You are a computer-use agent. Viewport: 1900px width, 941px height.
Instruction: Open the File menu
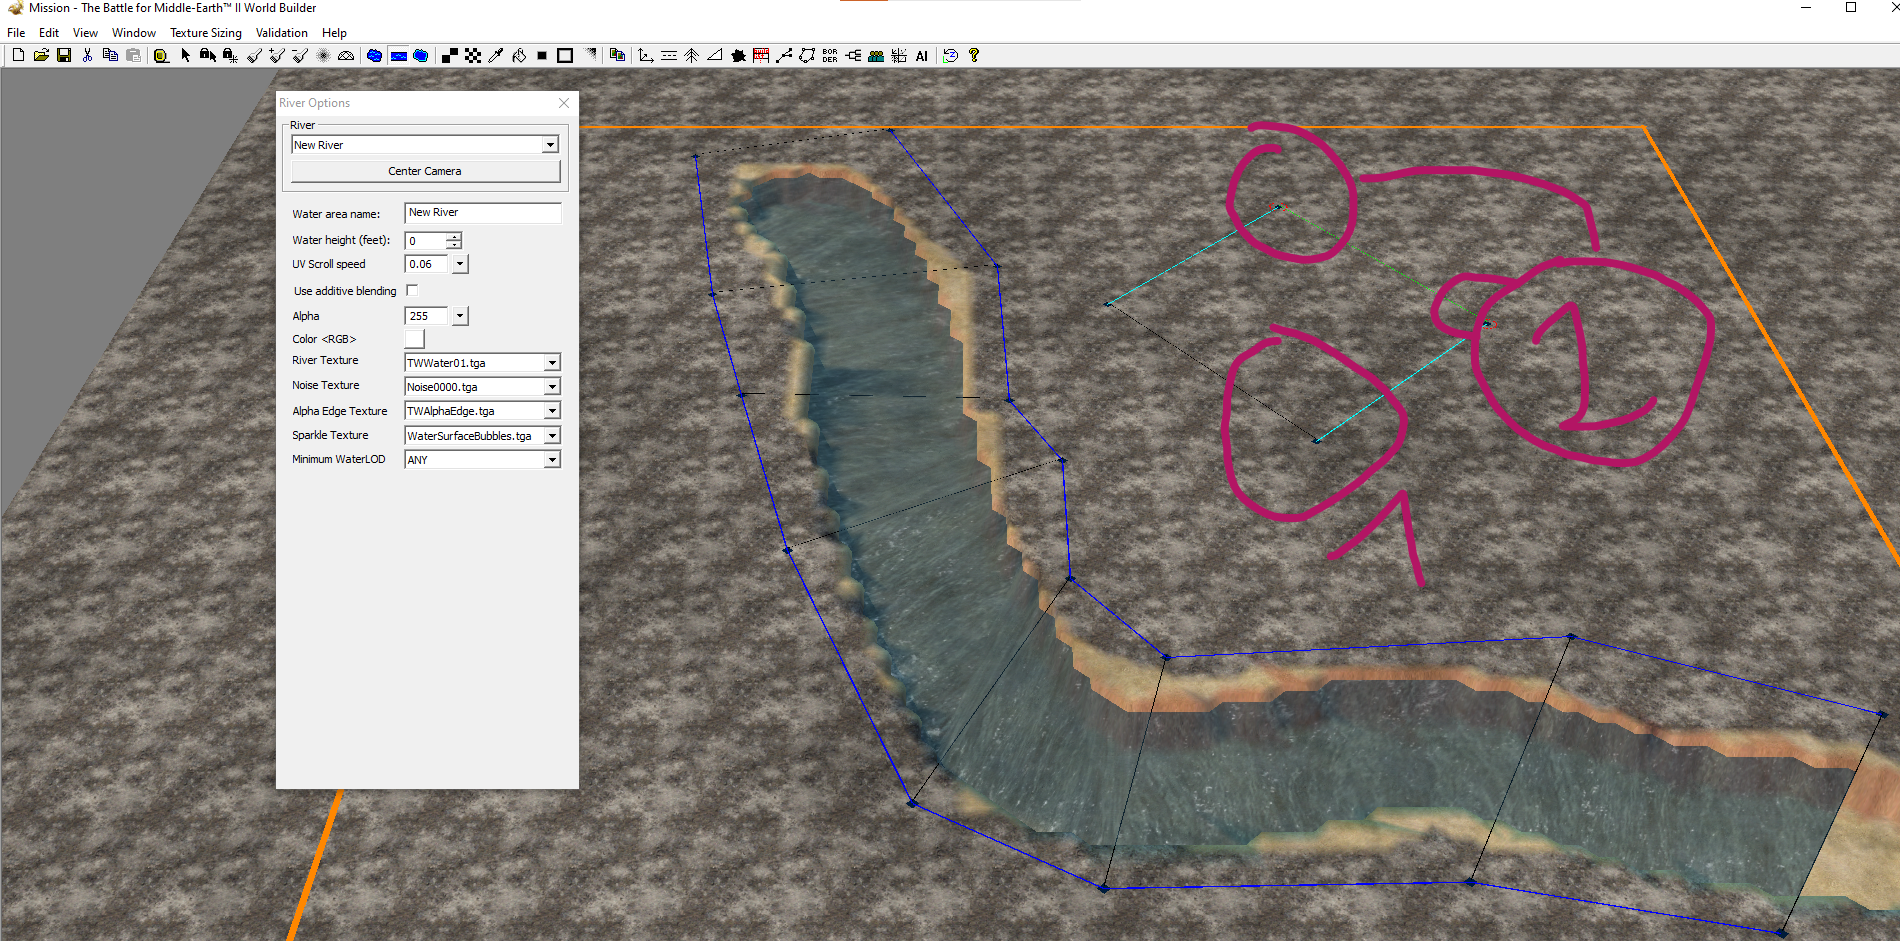click(x=16, y=33)
